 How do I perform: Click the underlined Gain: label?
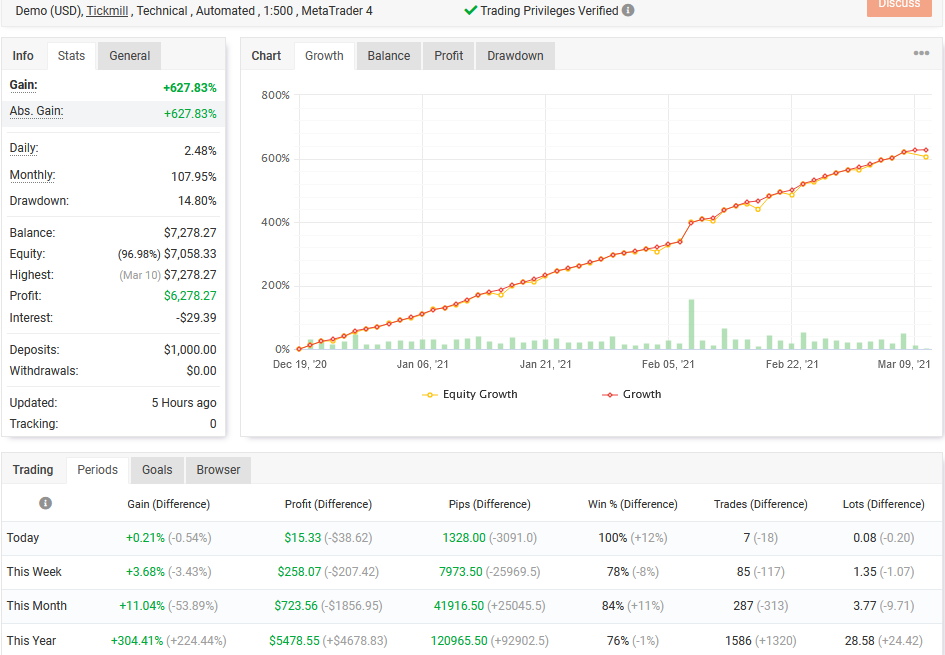(24, 85)
